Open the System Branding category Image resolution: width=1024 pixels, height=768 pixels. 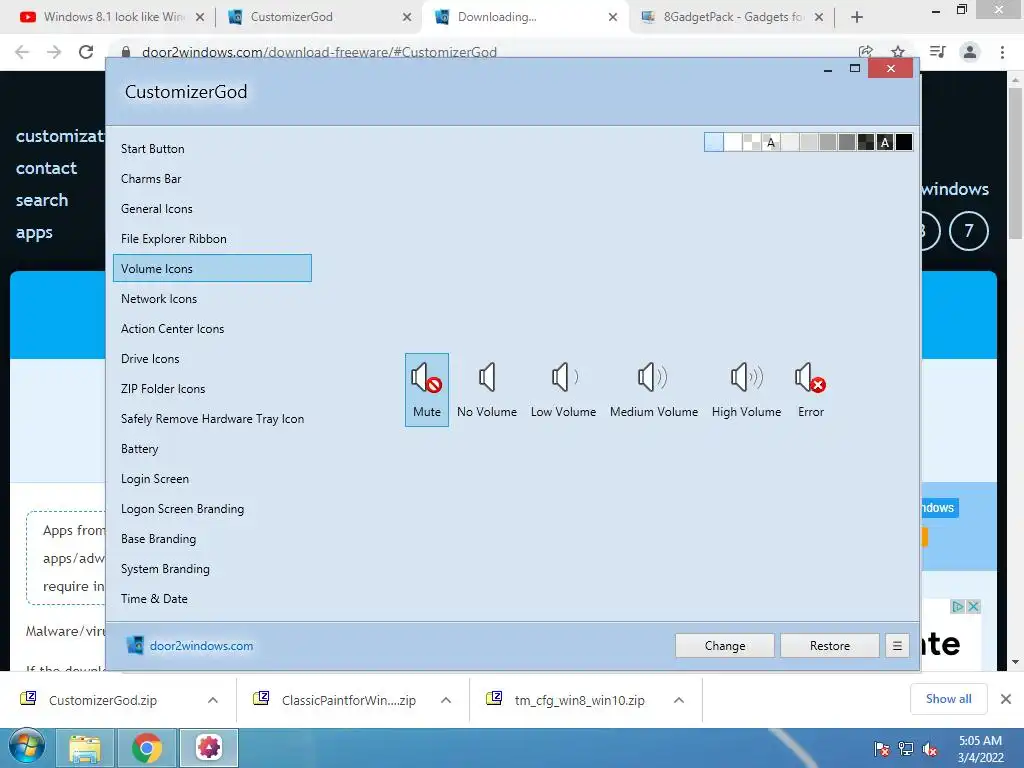pyautogui.click(x=212, y=569)
